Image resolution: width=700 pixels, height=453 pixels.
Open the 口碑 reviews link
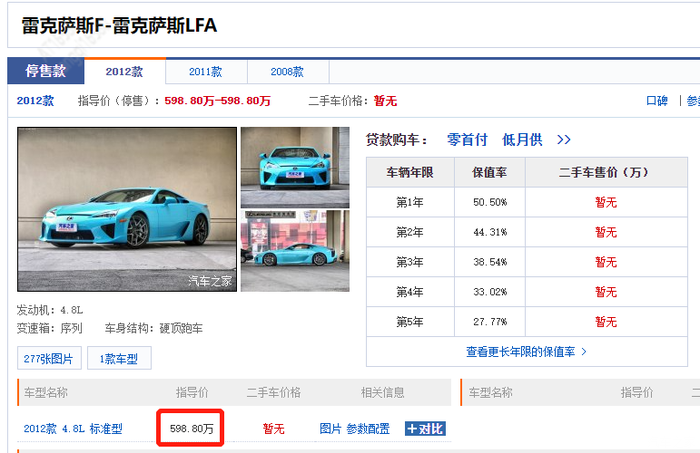coord(656,101)
